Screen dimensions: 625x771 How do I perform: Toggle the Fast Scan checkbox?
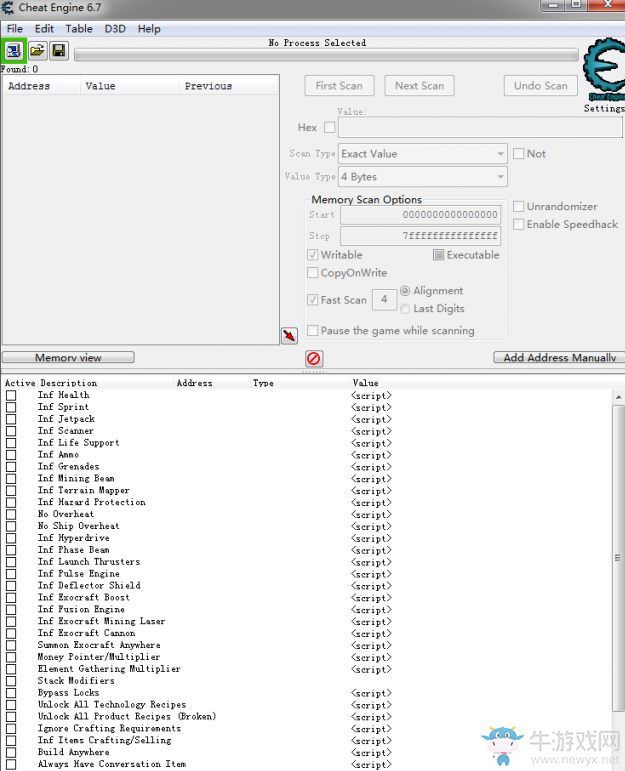pos(312,299)
